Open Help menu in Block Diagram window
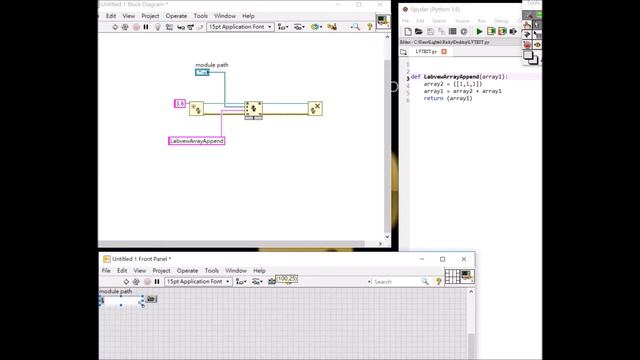The image size is (640, 360). 248,16
